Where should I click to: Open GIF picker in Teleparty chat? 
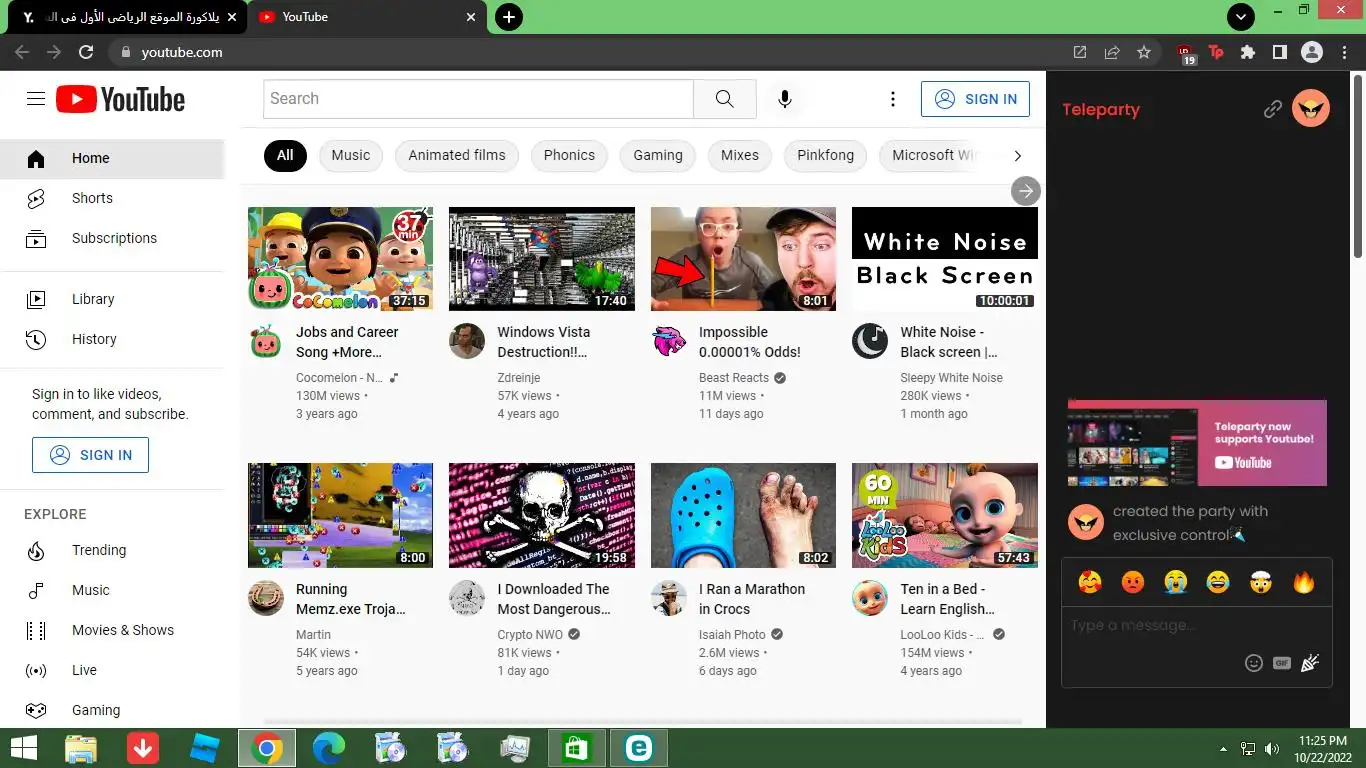pos(1282,663)
